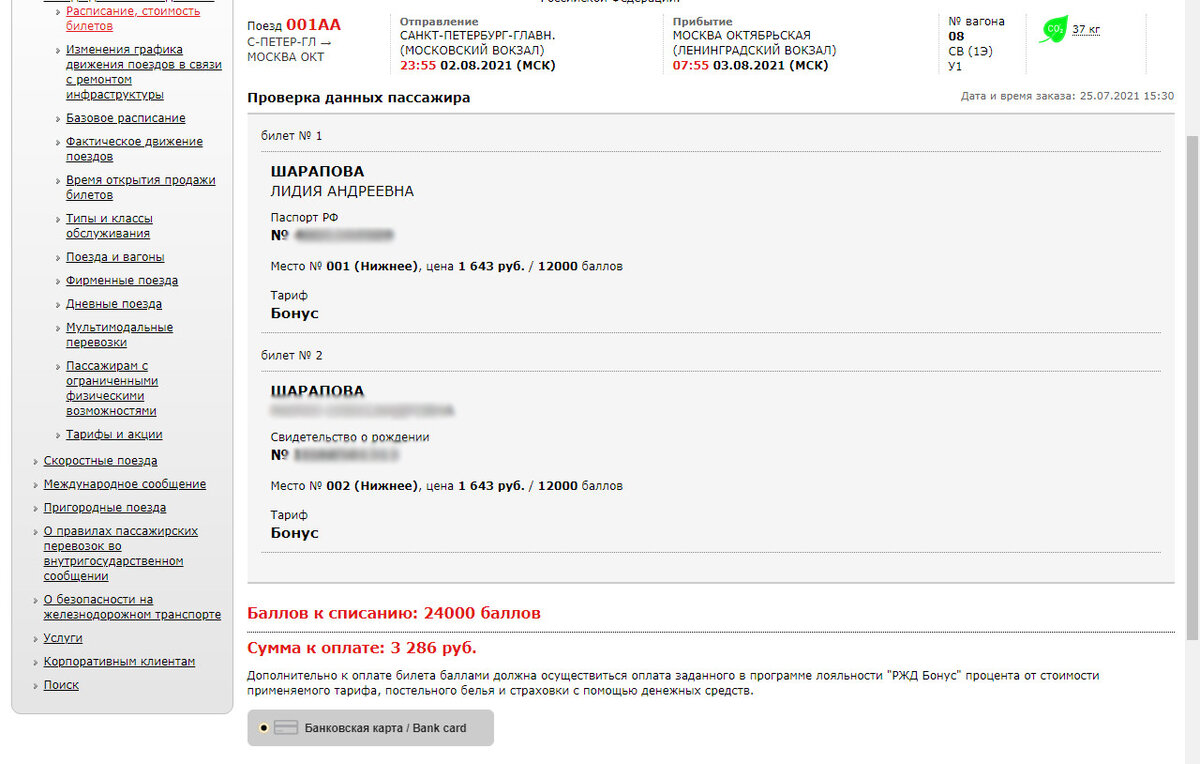Expand Пригородные поезда menu item
The width and height of the screenshot is (1200, 764).
105,508
